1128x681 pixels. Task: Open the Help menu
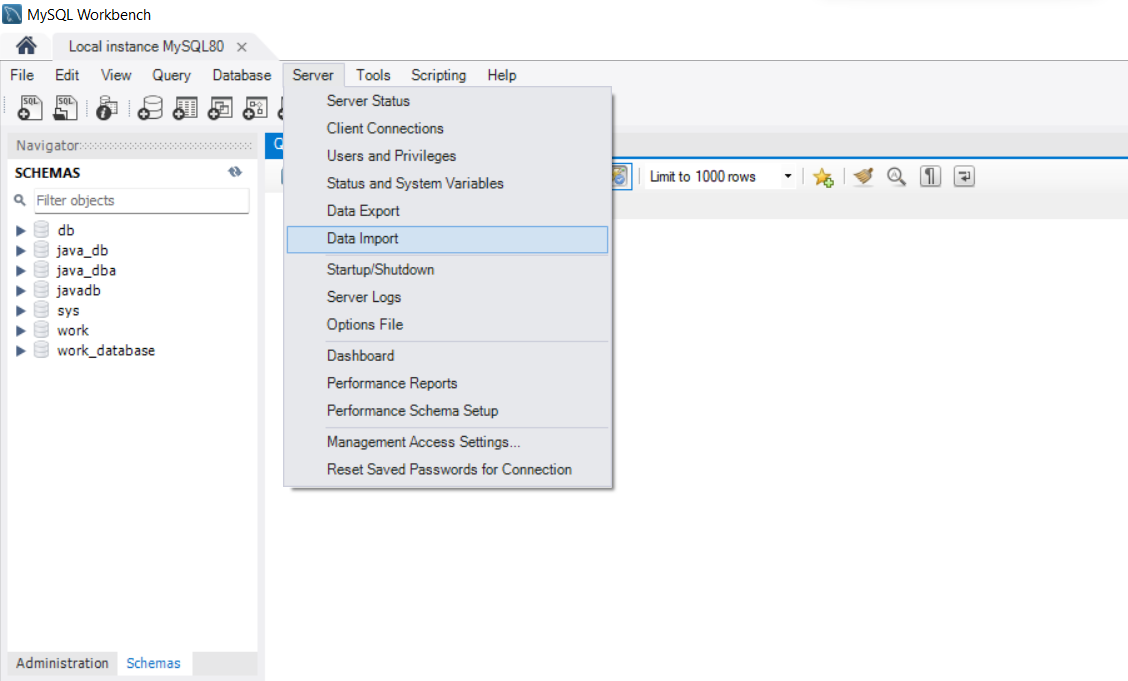(501, 75)
